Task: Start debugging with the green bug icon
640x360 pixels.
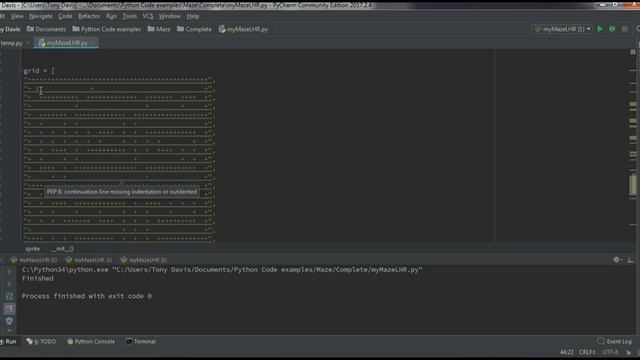Action: pos(612,29)
